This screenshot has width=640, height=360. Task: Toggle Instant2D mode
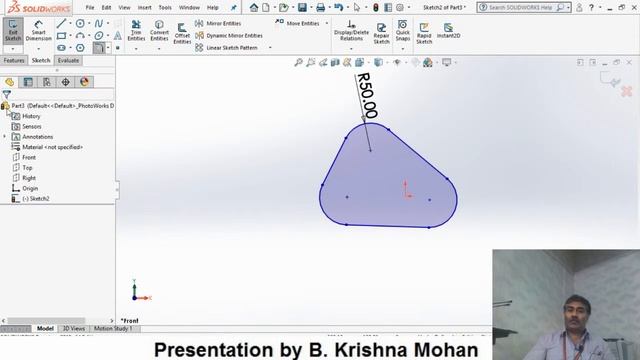coord(448,30)
